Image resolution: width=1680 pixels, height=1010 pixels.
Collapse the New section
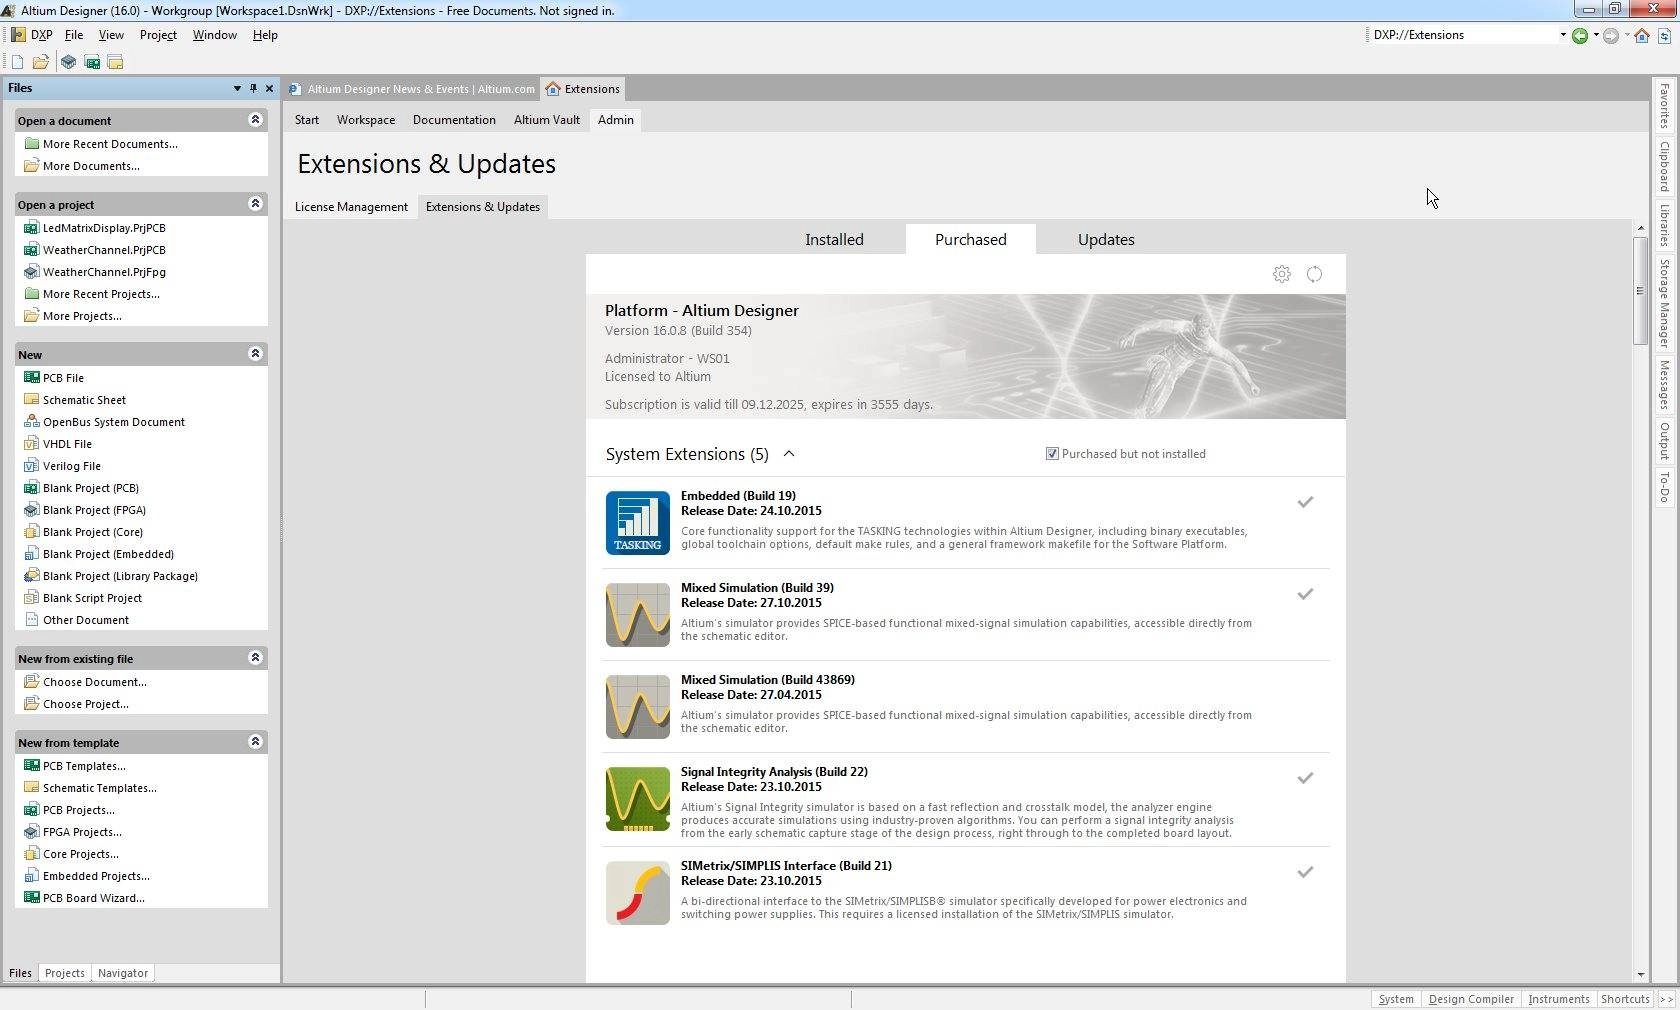click(255, 354)
